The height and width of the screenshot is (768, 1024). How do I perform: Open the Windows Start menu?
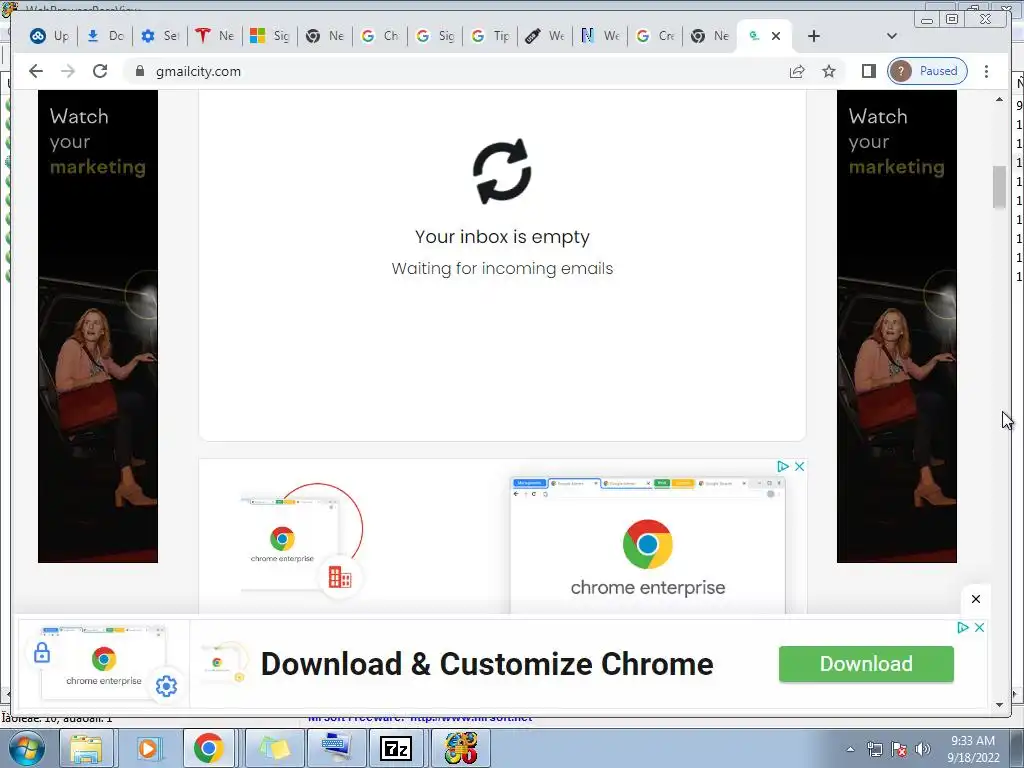[x=25, y=748]
